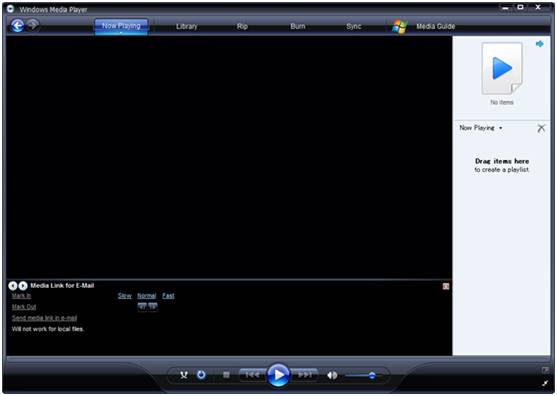Show previous enhancement panel
This screenshot has height=396, width=557.
pyautogui.click(x=12, y=286)
